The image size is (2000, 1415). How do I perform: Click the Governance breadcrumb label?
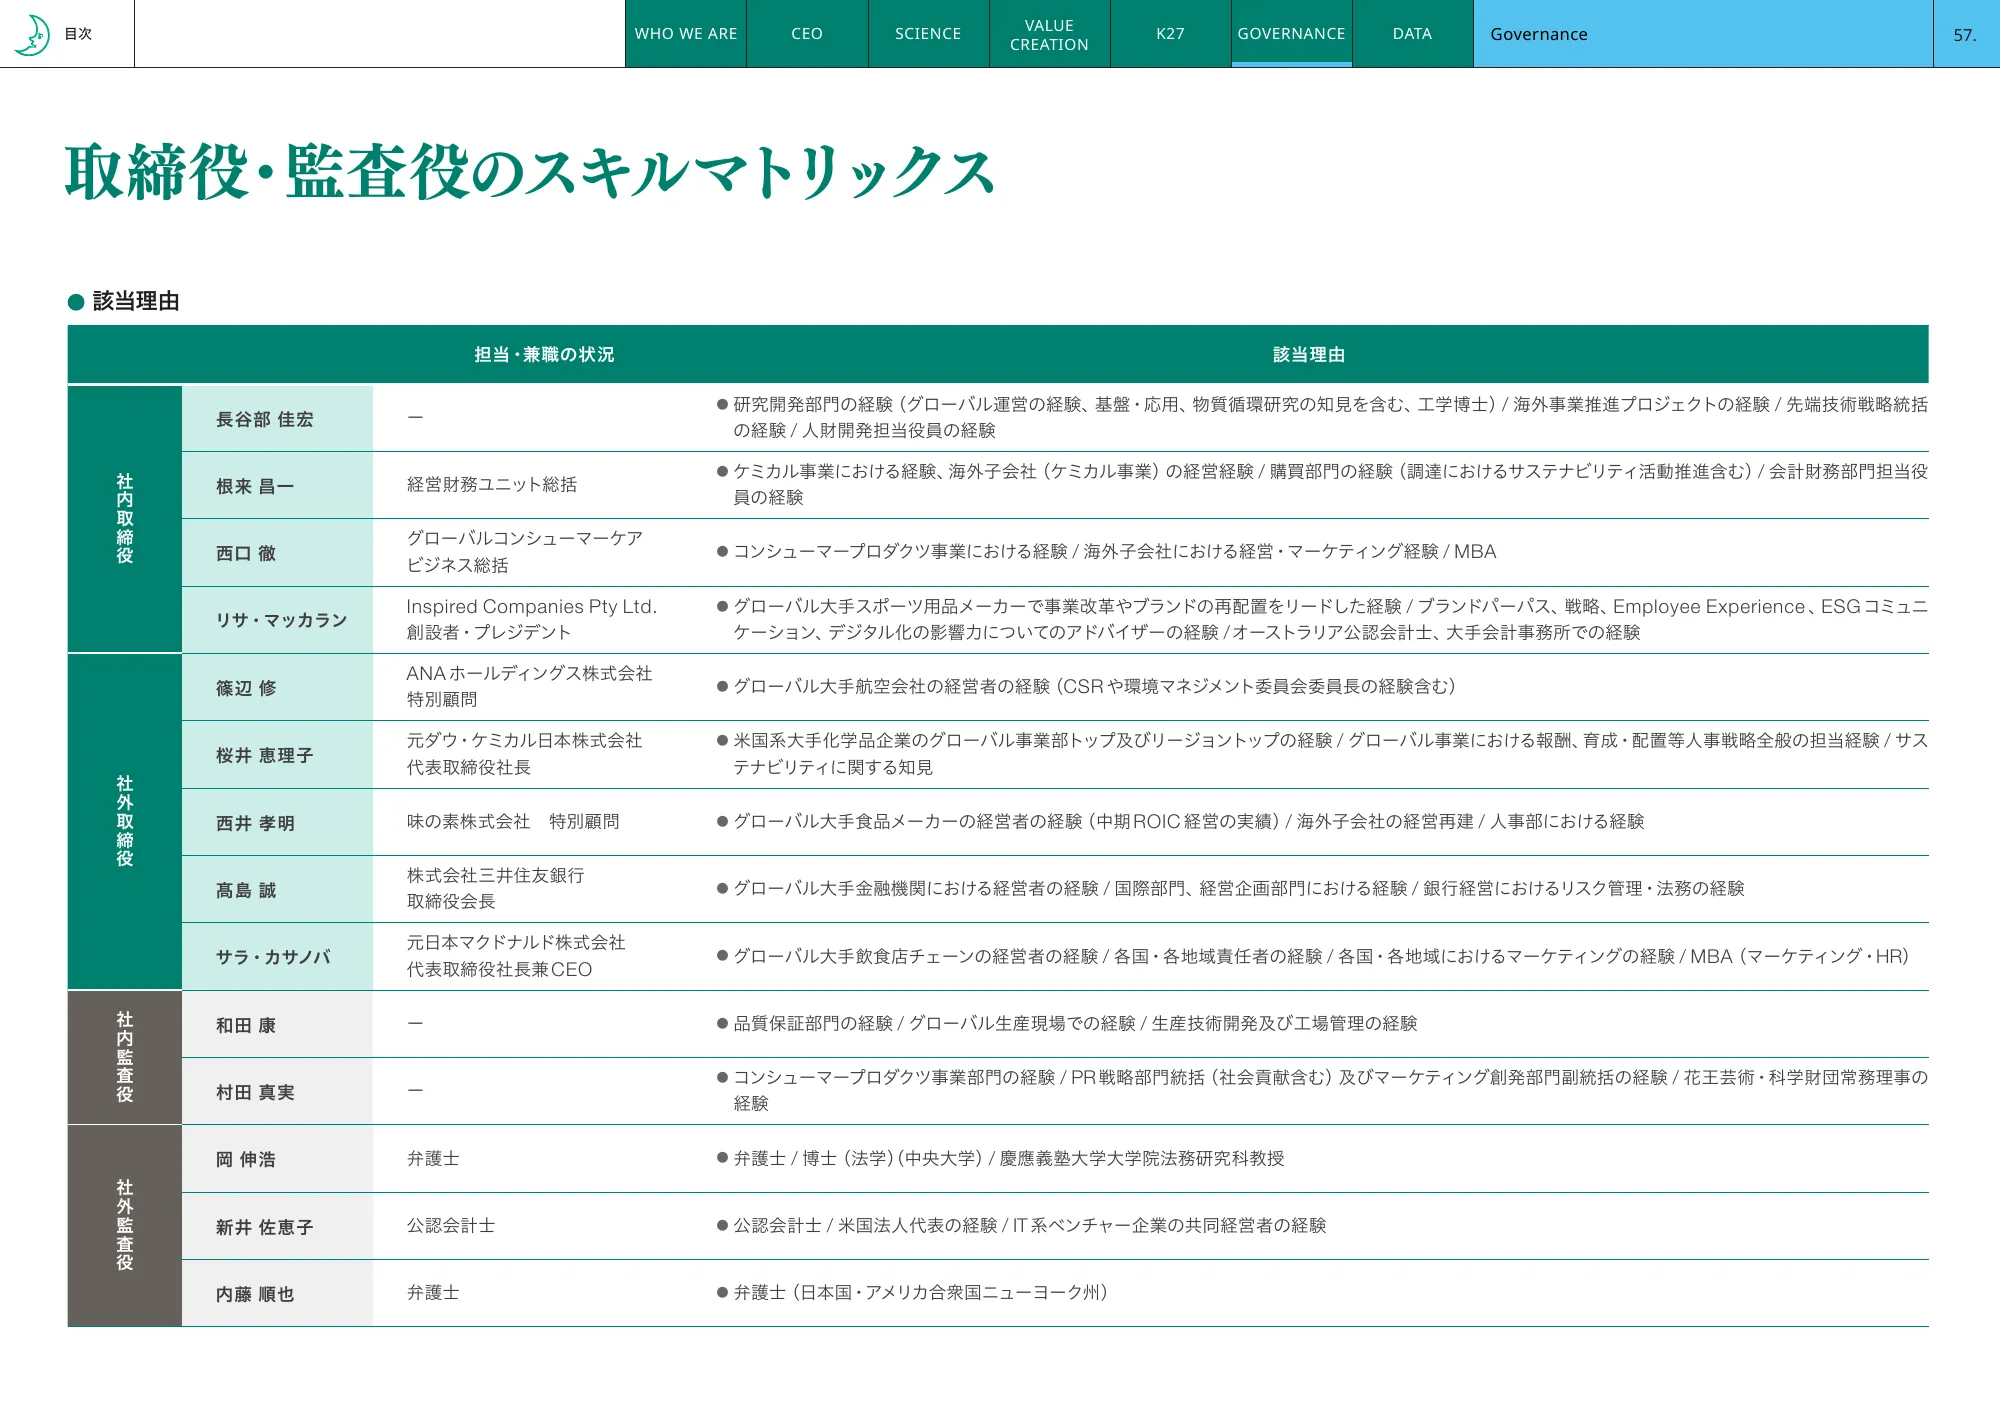(1538, 33)
